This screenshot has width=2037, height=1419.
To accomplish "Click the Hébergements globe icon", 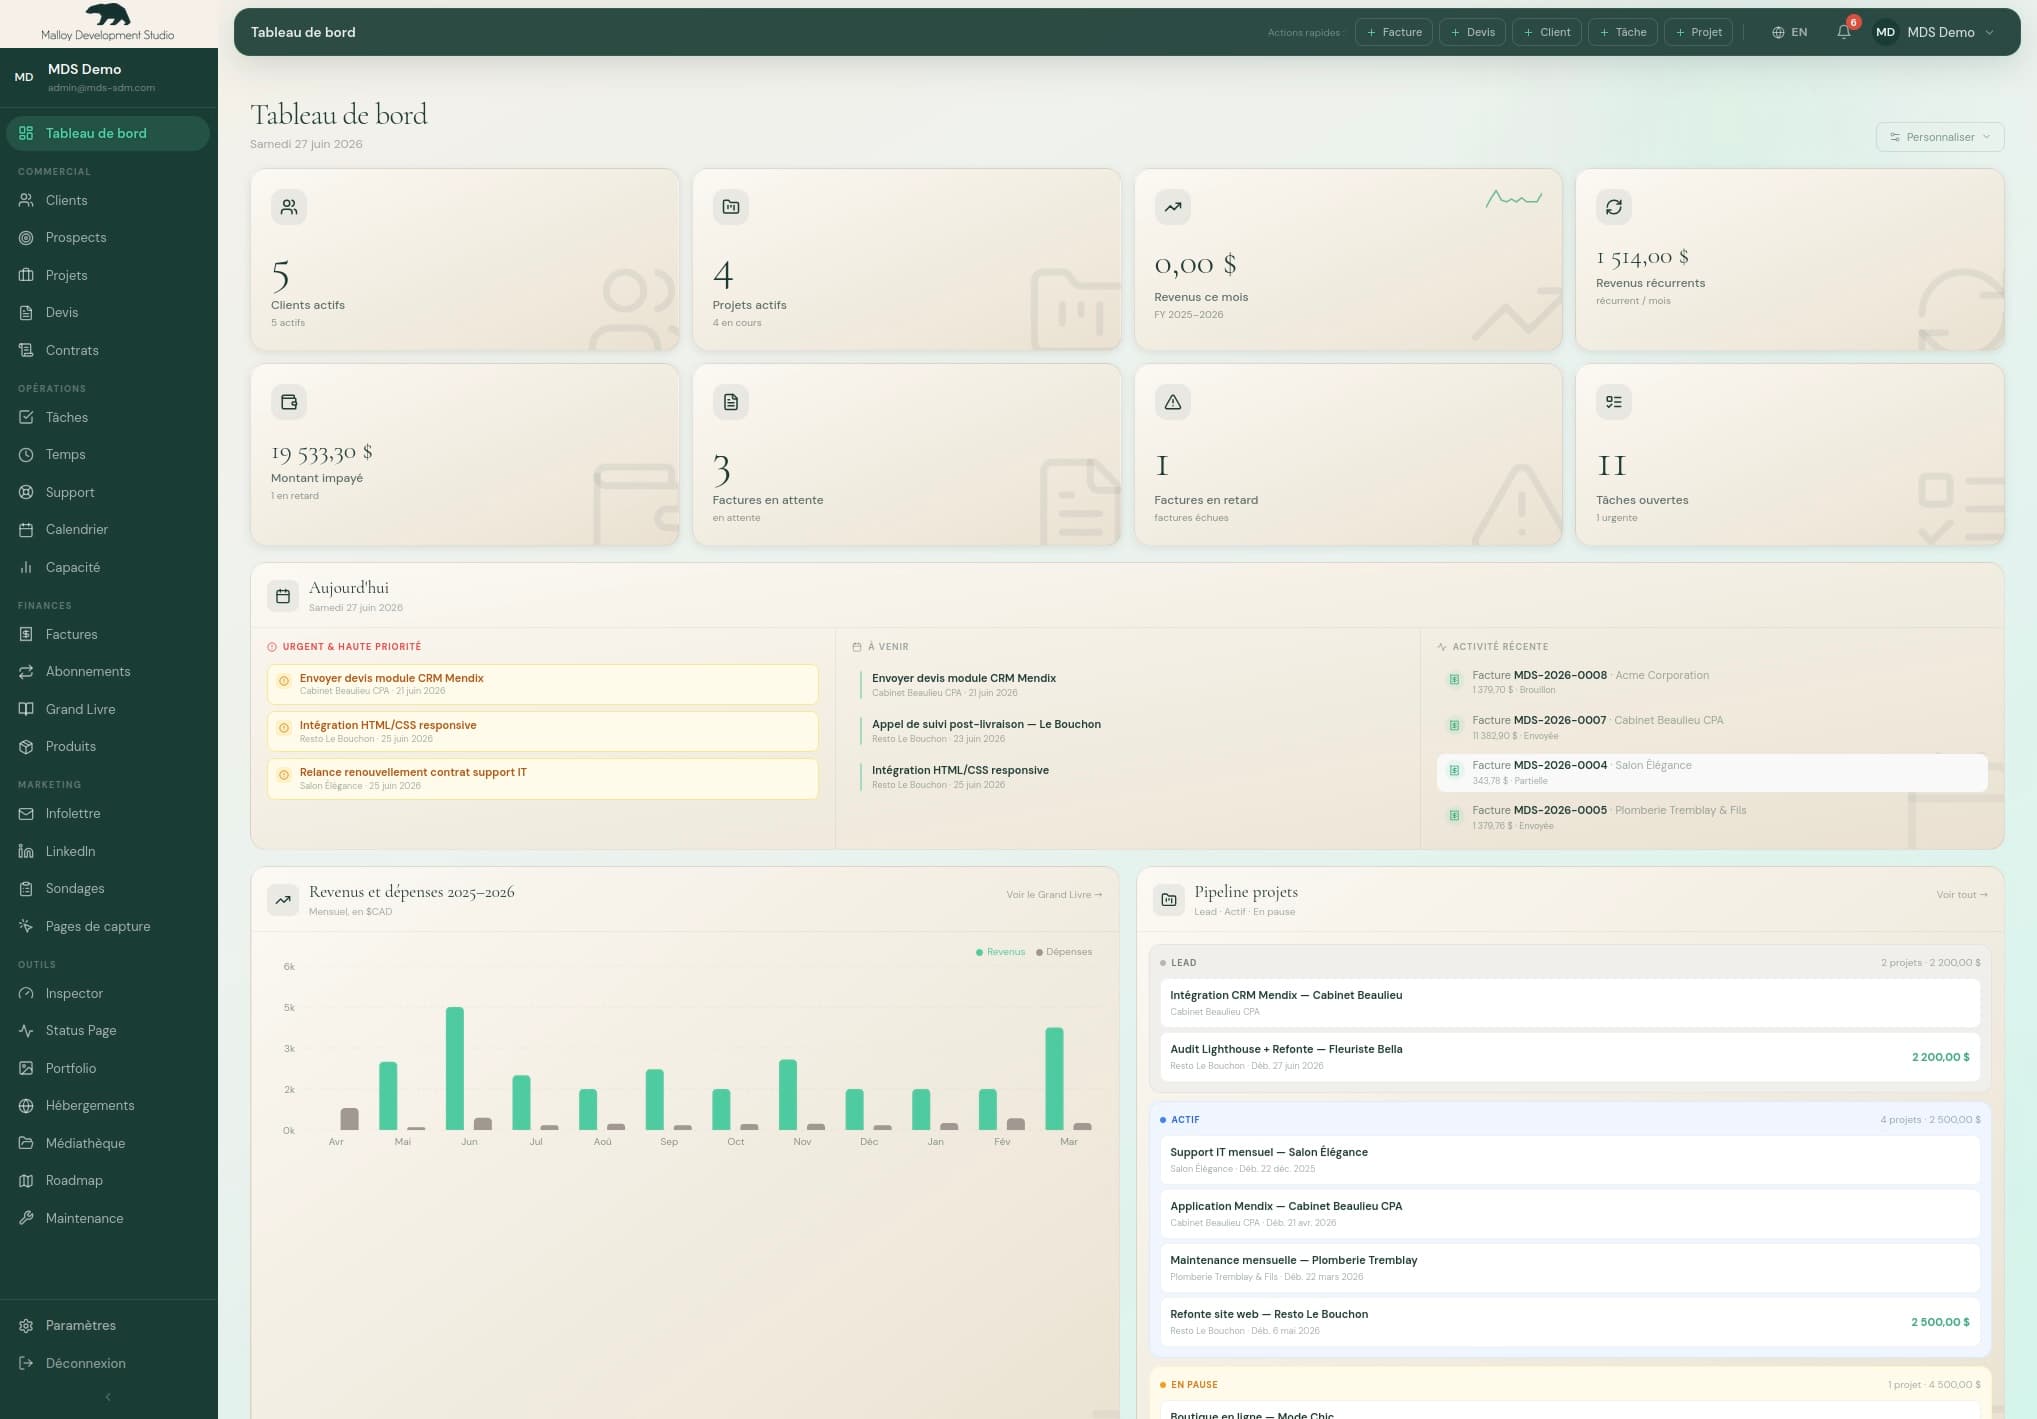I will click(x=26, y=1105).
